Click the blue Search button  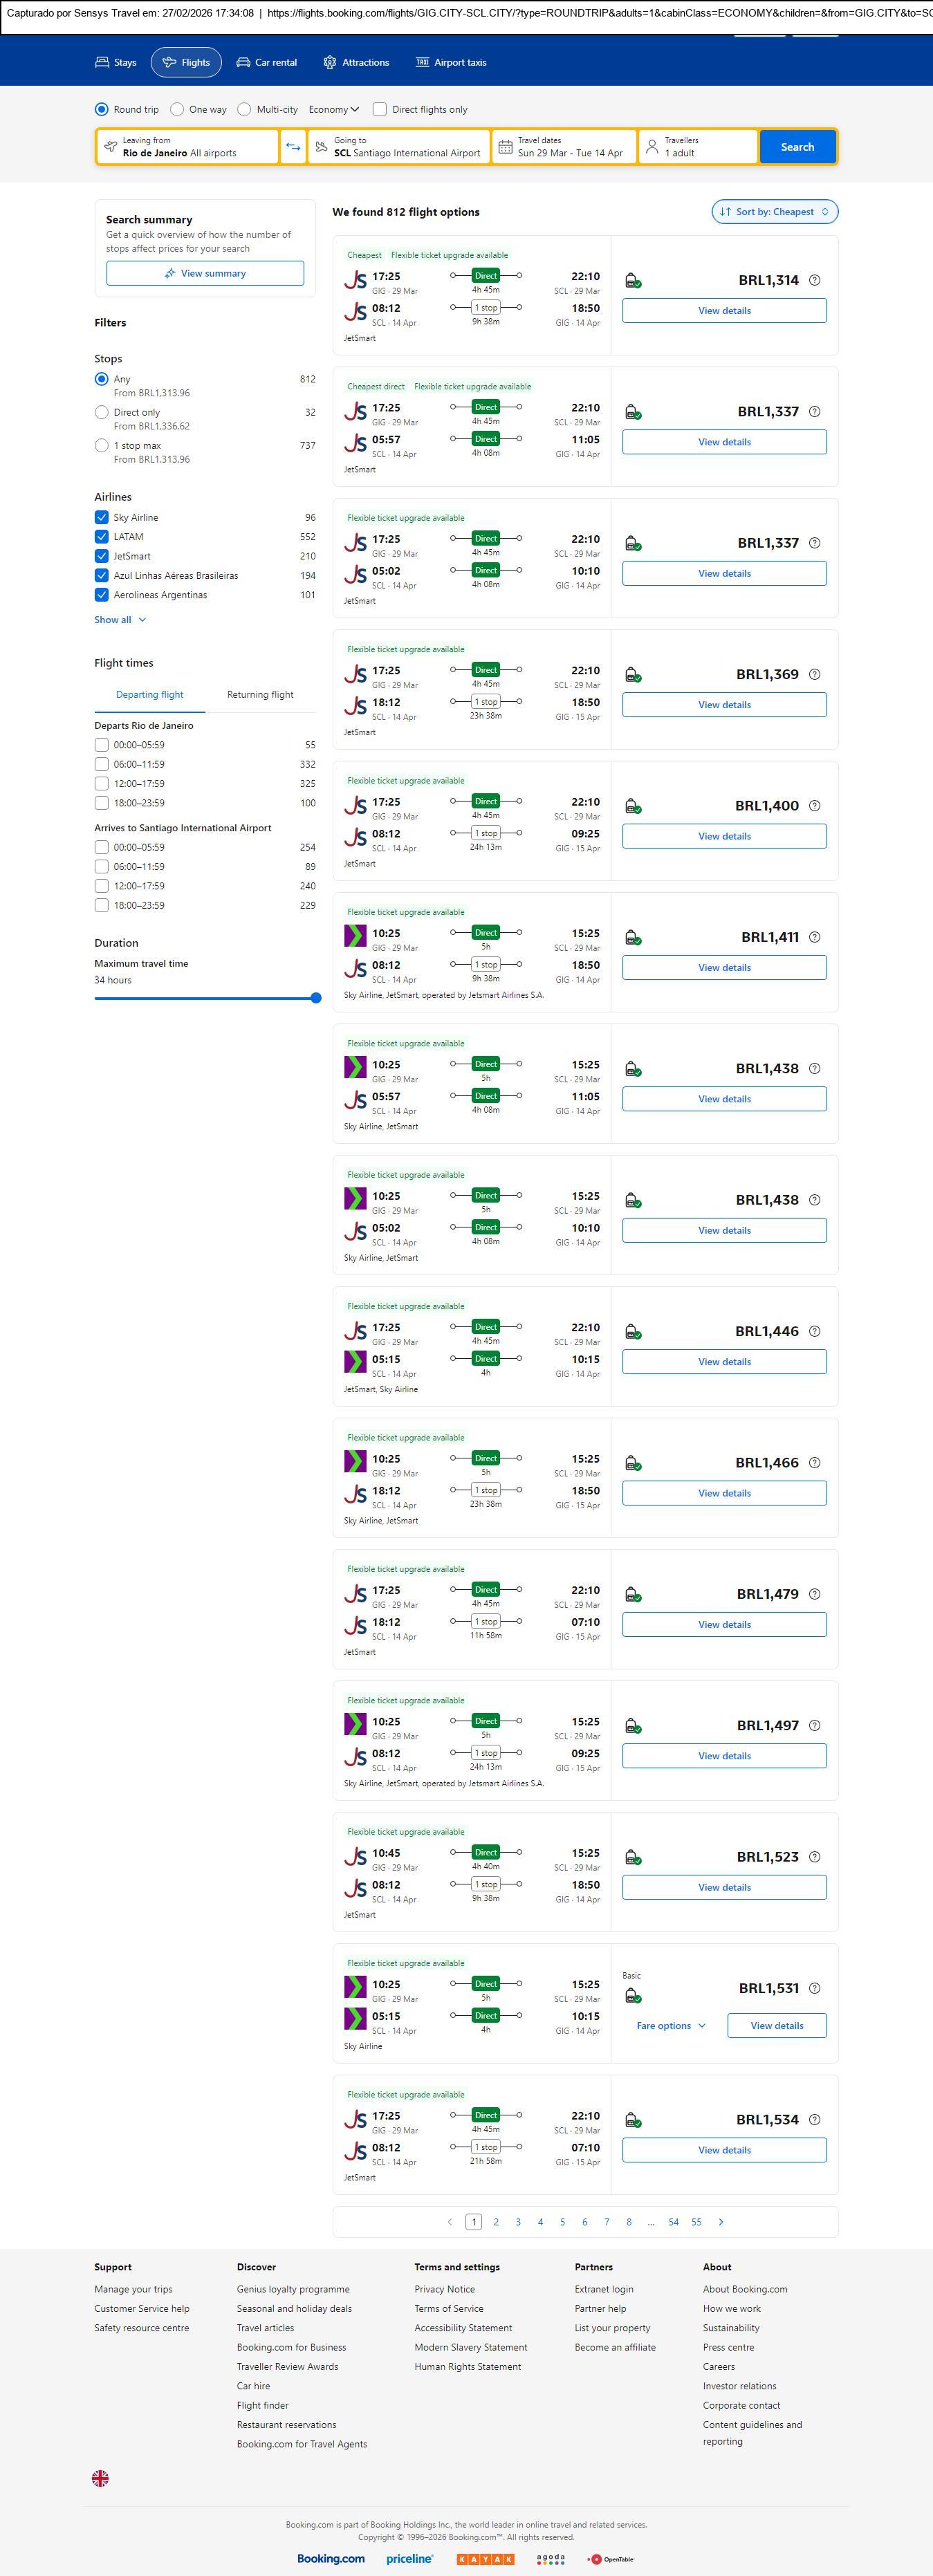pos(797,147)
